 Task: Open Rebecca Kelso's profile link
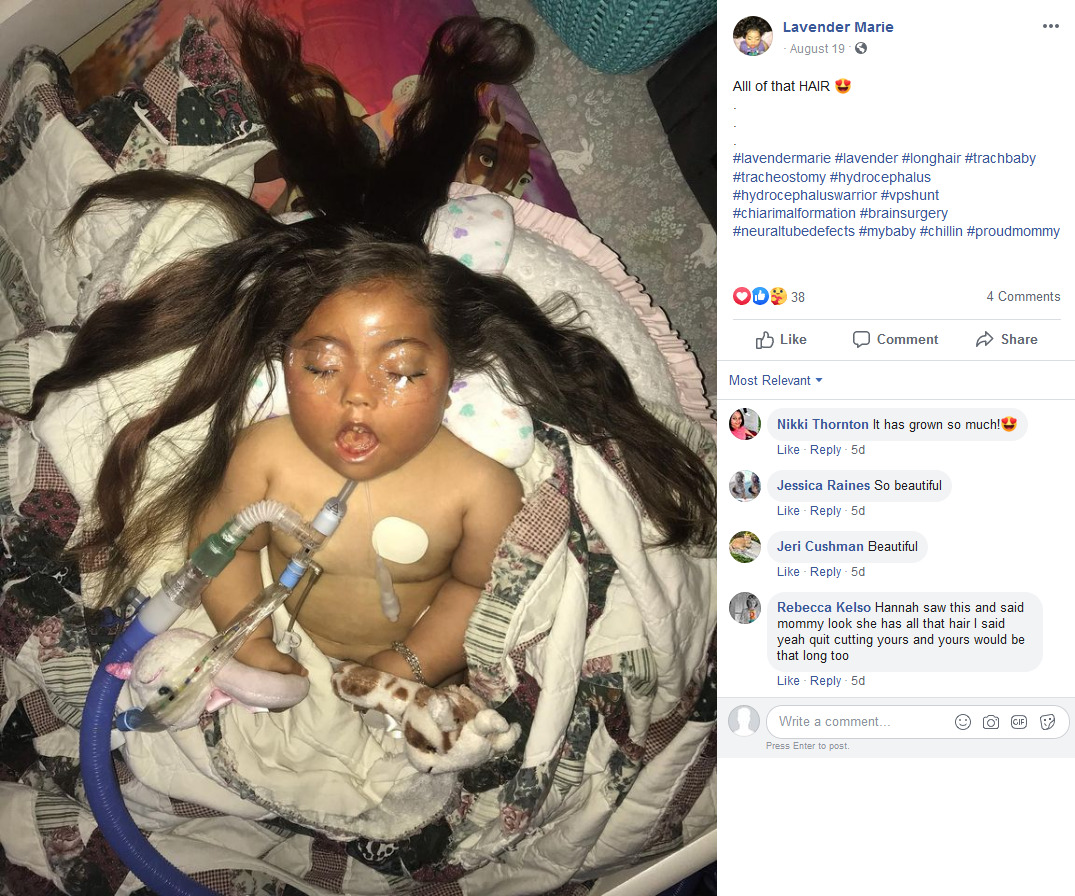pos(823,607)
